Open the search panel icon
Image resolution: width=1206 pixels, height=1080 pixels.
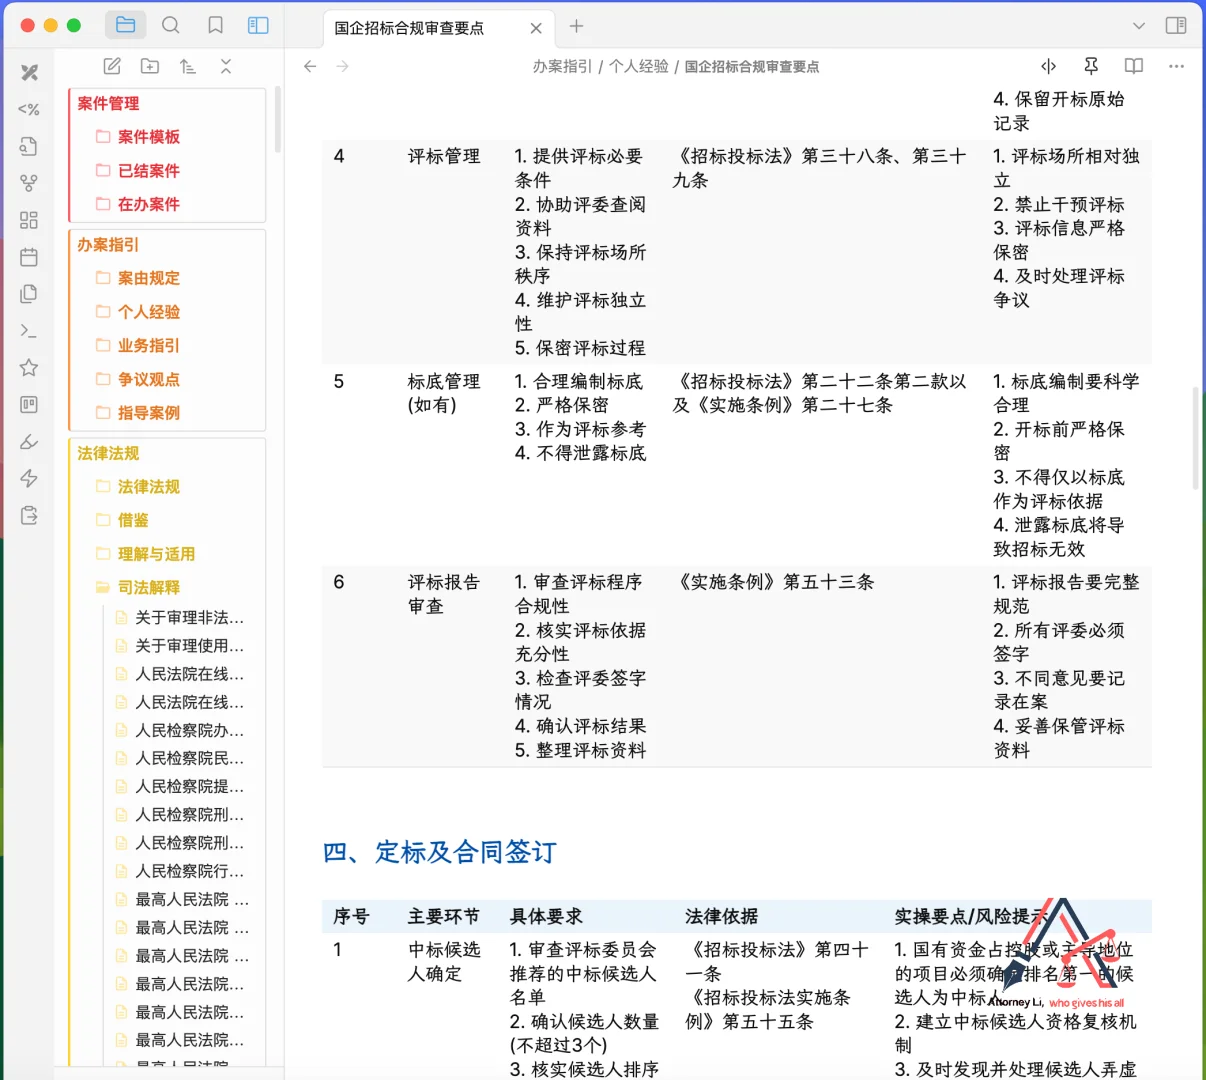(x=171, y=25)
